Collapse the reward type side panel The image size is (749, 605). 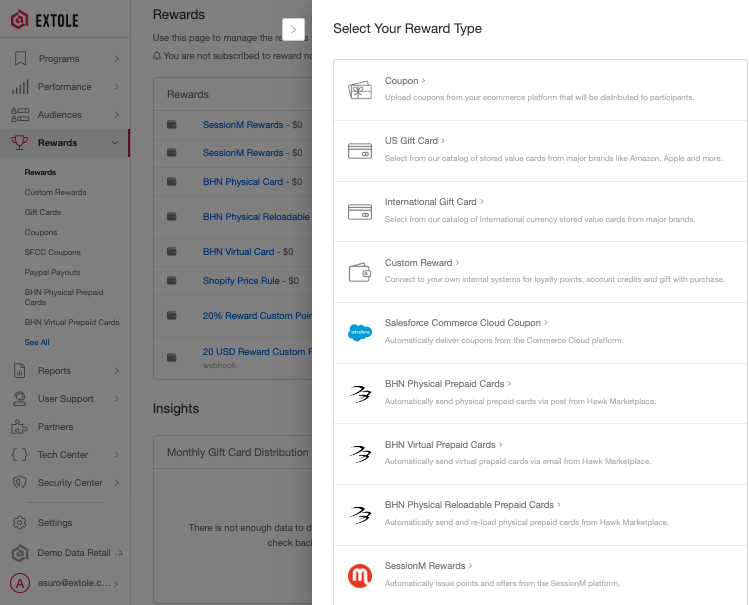293,30
